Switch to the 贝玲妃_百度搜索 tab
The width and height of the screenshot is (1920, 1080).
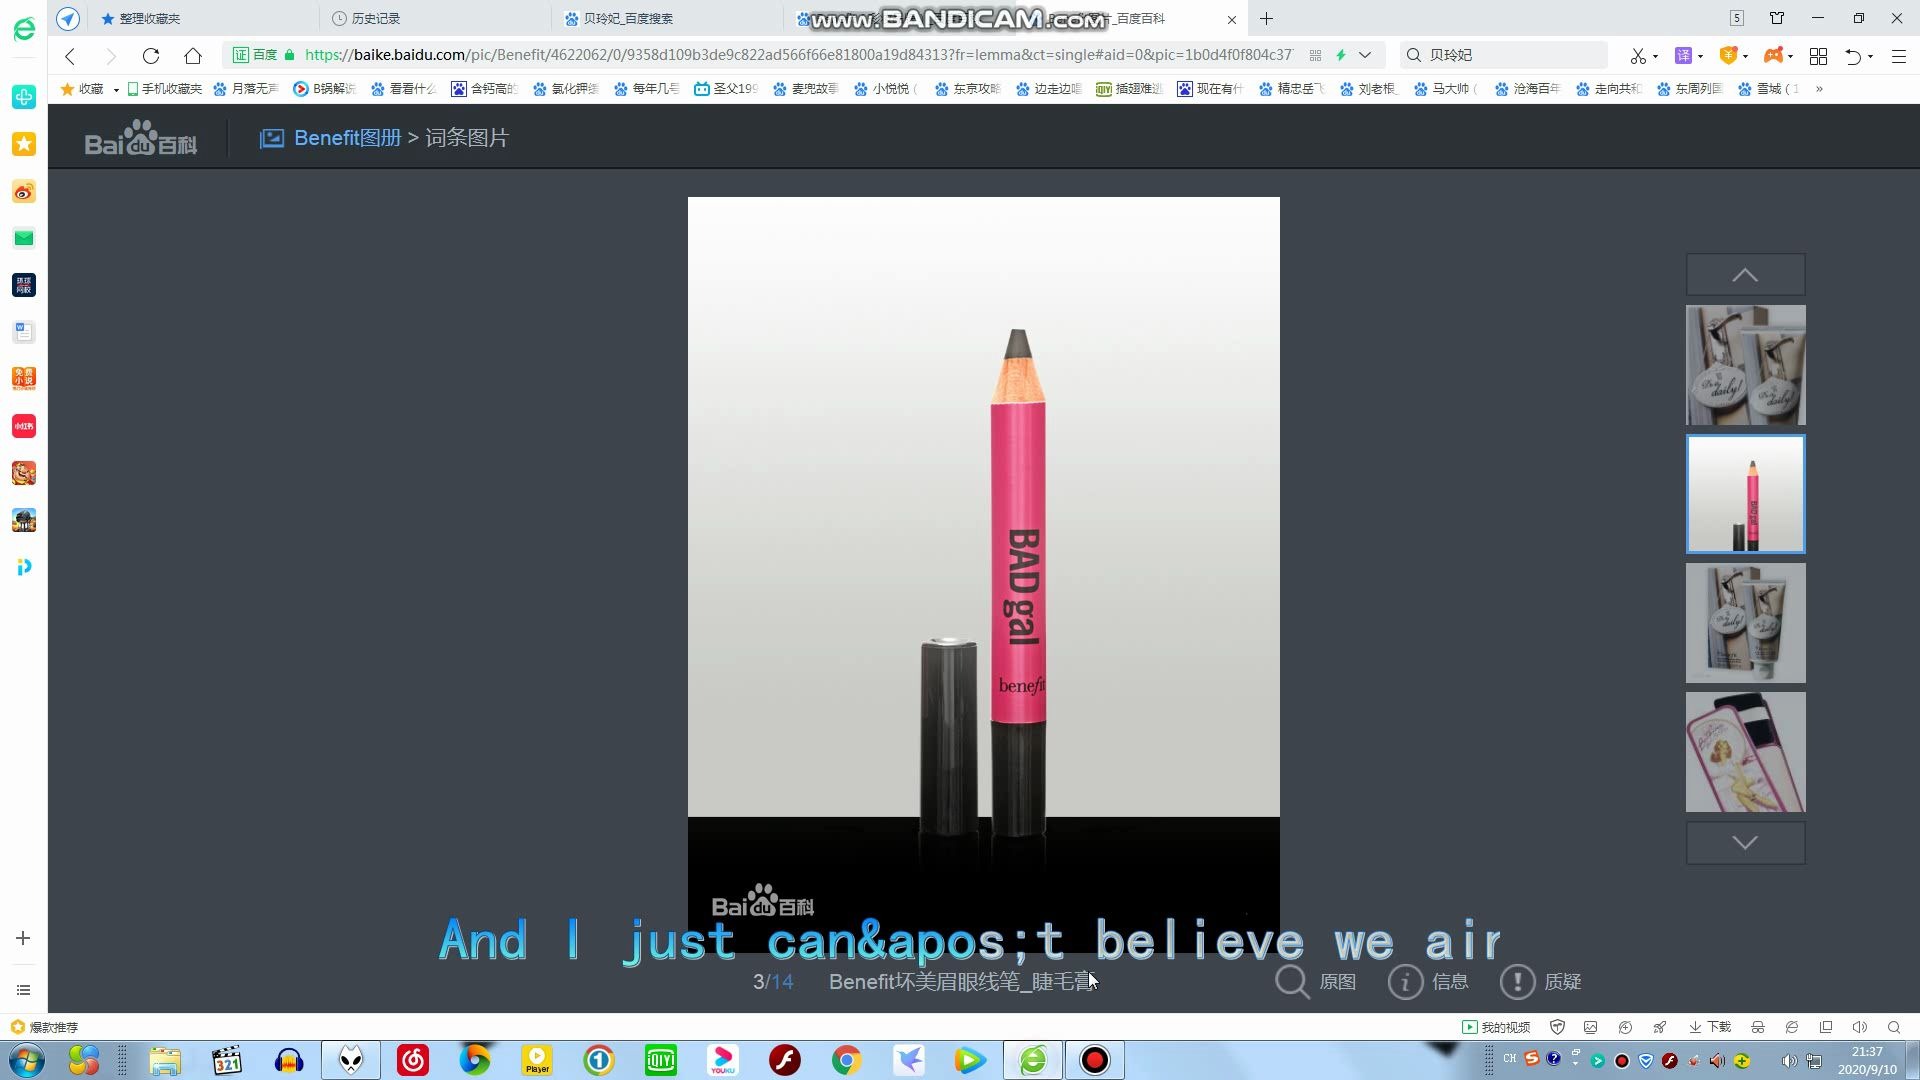click(668, 19)
